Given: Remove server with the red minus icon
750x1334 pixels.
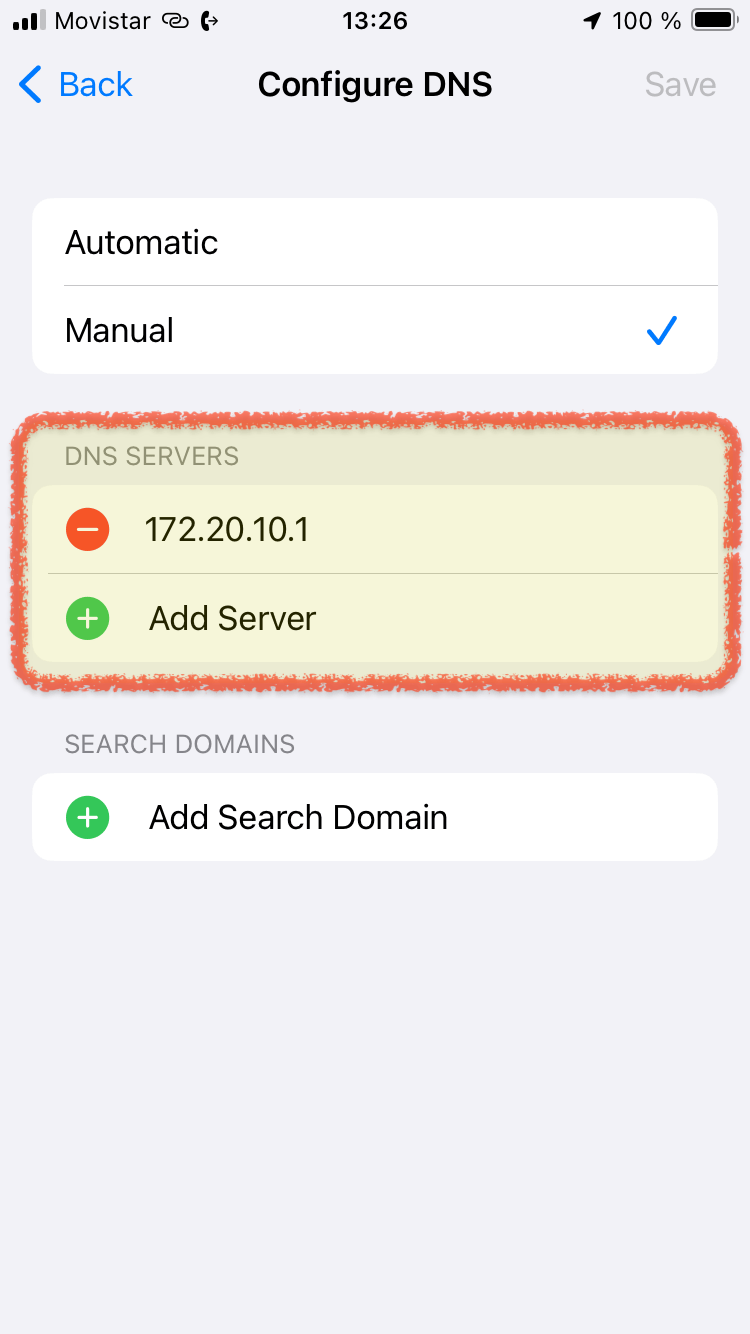Looking at the screenshot, I should (88, 529).
